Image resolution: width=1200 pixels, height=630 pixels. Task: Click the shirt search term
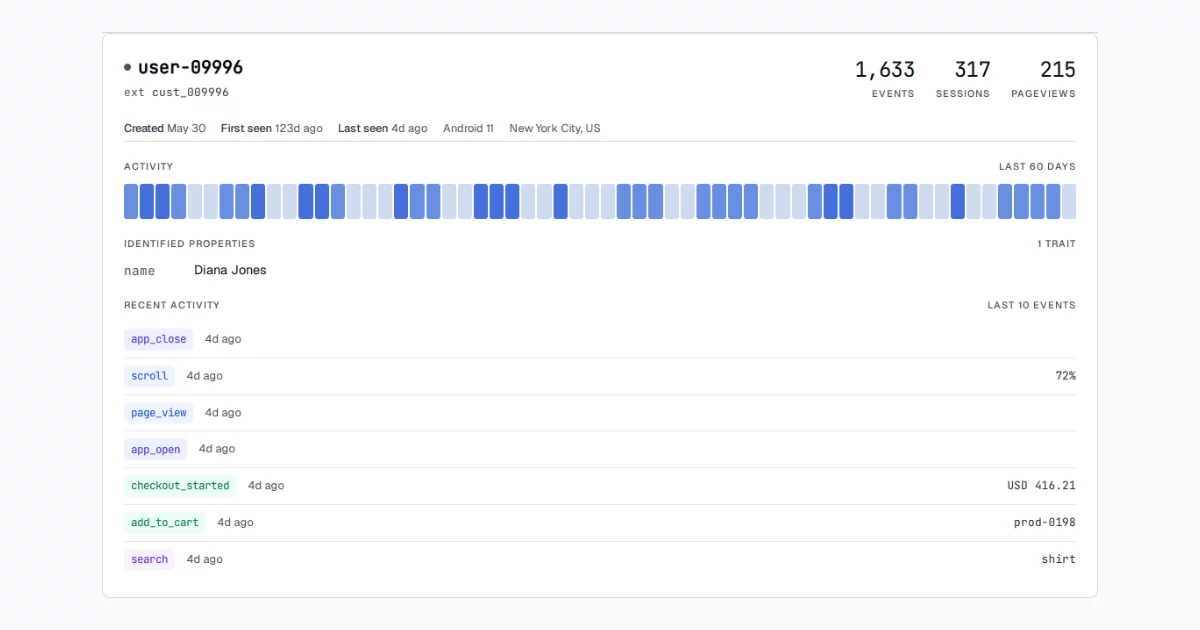pos(1058,559)
